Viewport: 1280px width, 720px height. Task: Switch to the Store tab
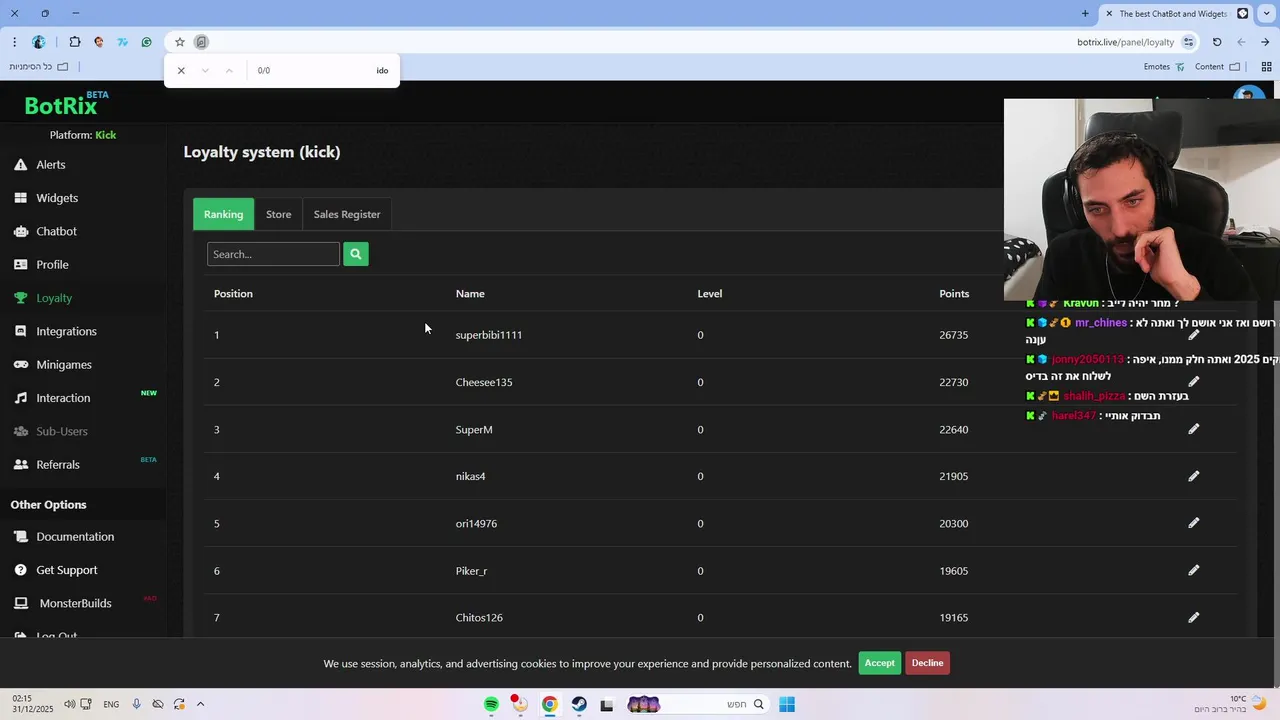tap(279, 214)
